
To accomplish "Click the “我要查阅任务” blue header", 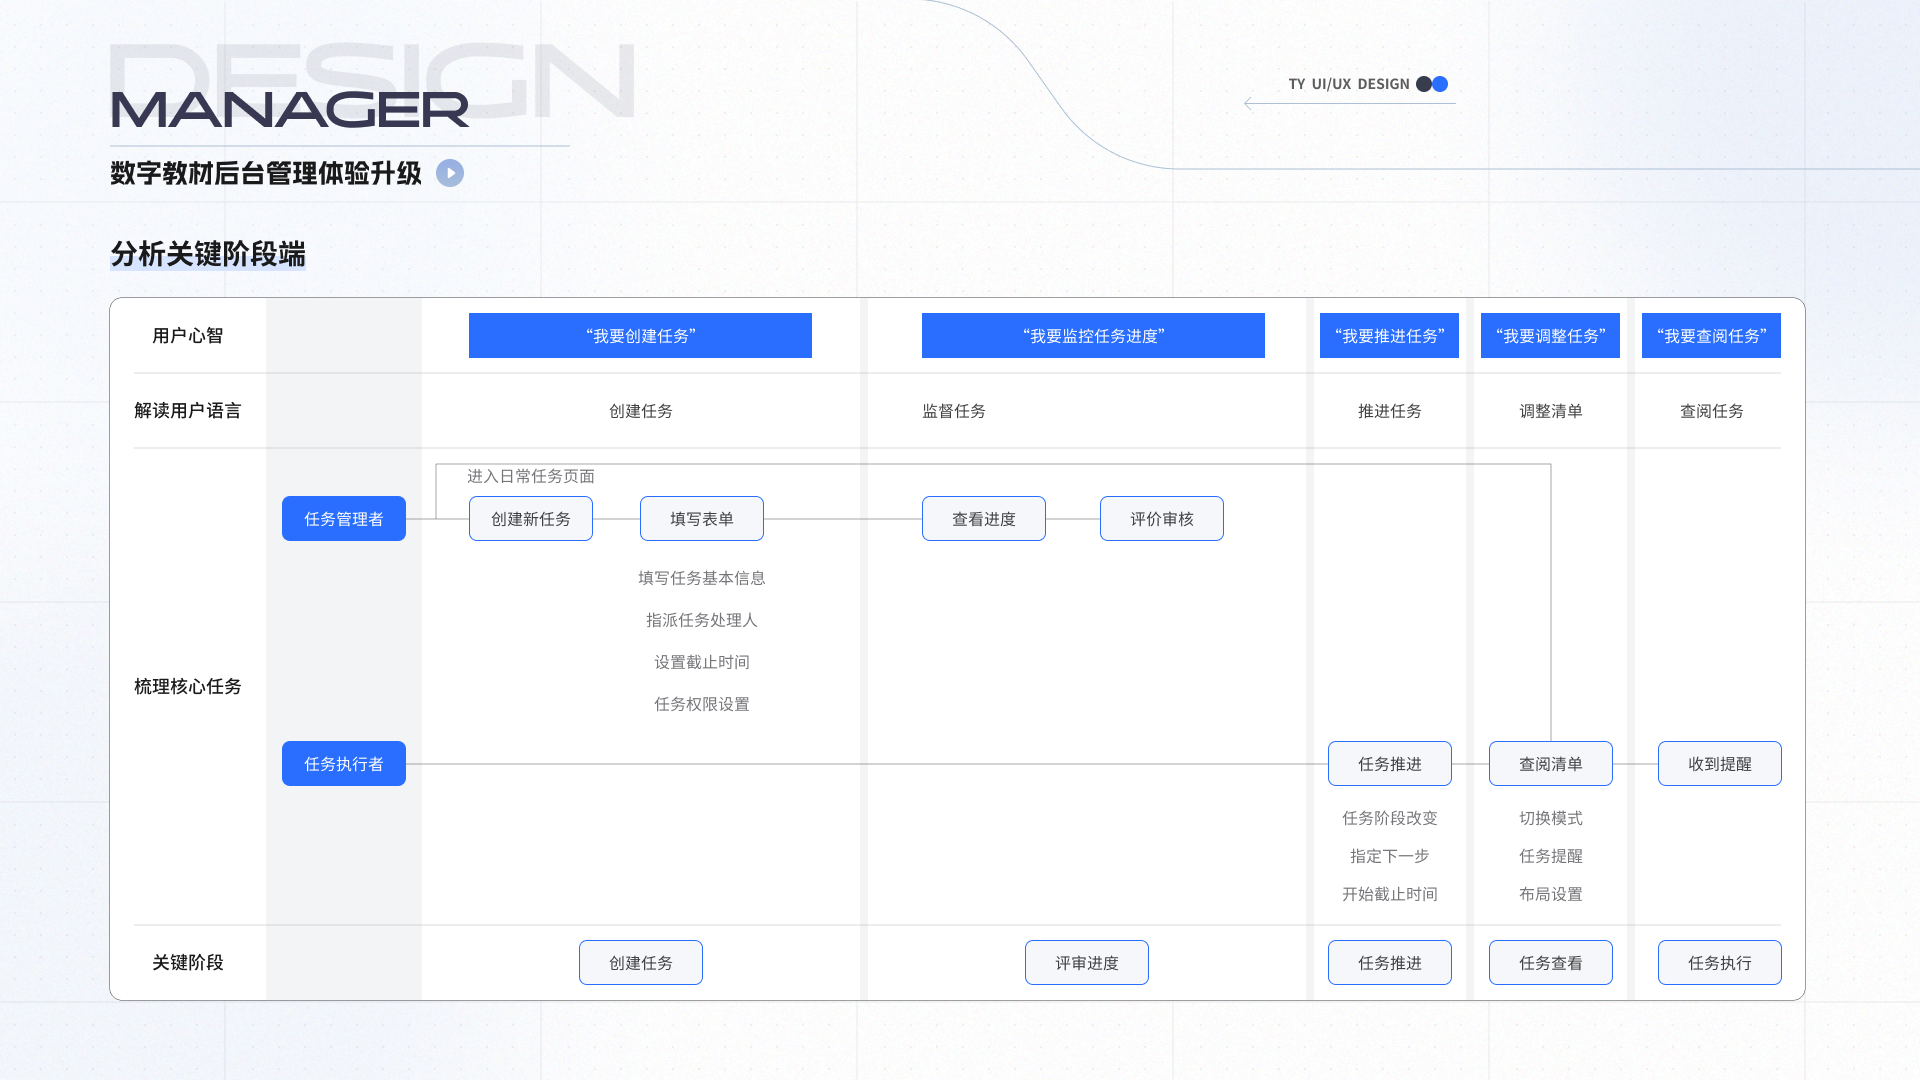I will (1711, 336).
